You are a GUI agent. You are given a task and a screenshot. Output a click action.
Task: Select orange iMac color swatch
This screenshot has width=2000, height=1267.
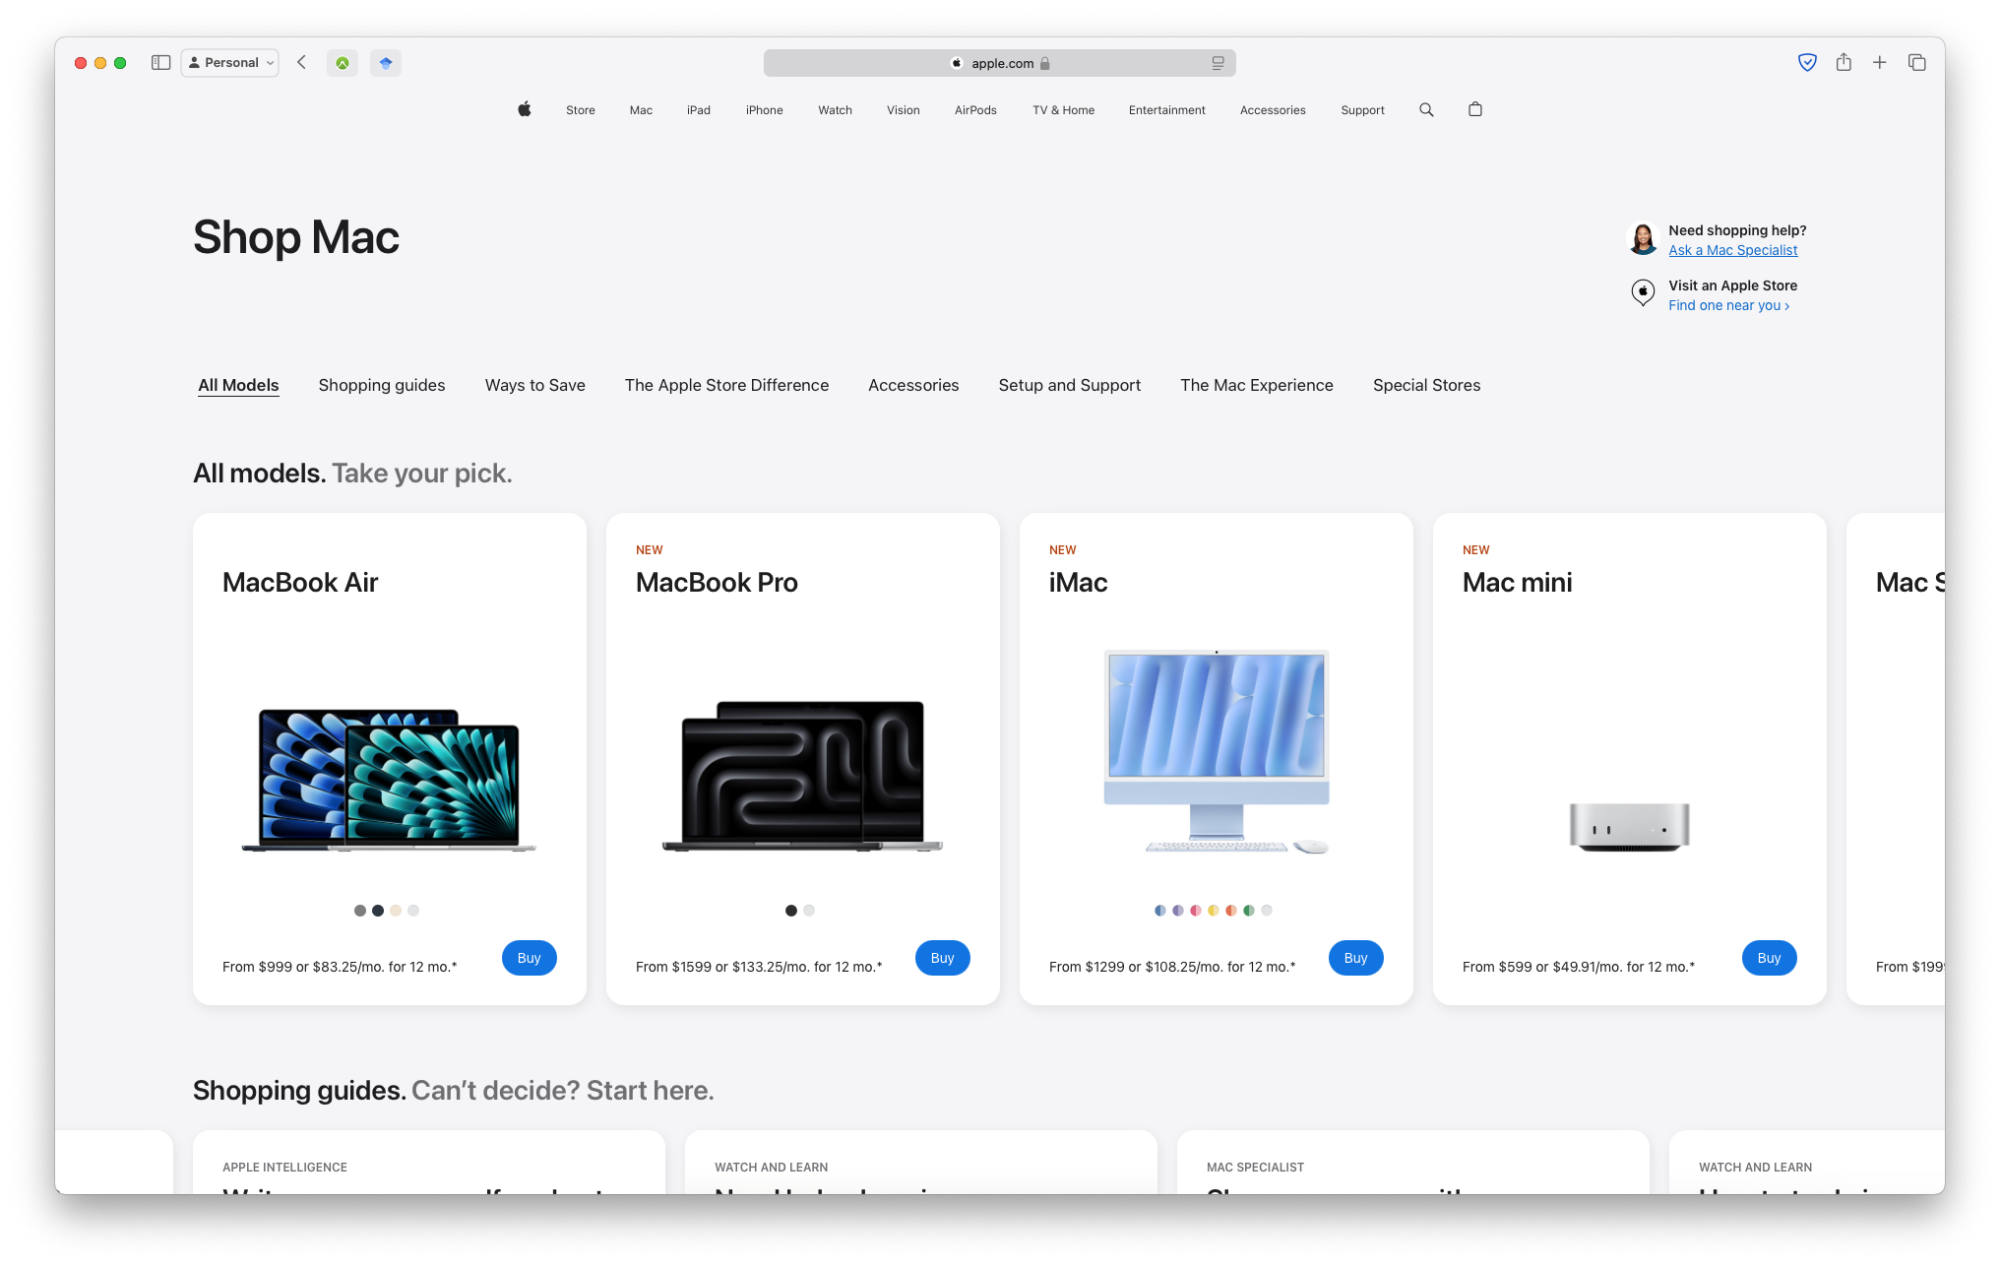point(1231,910)
